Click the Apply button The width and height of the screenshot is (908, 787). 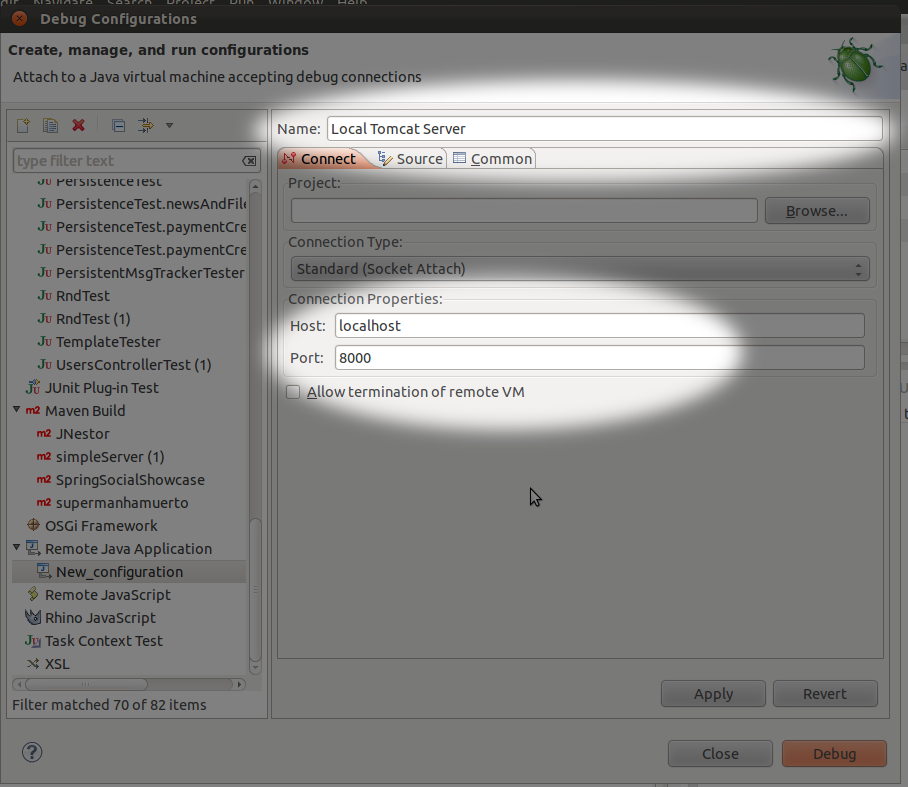(713, 694)
